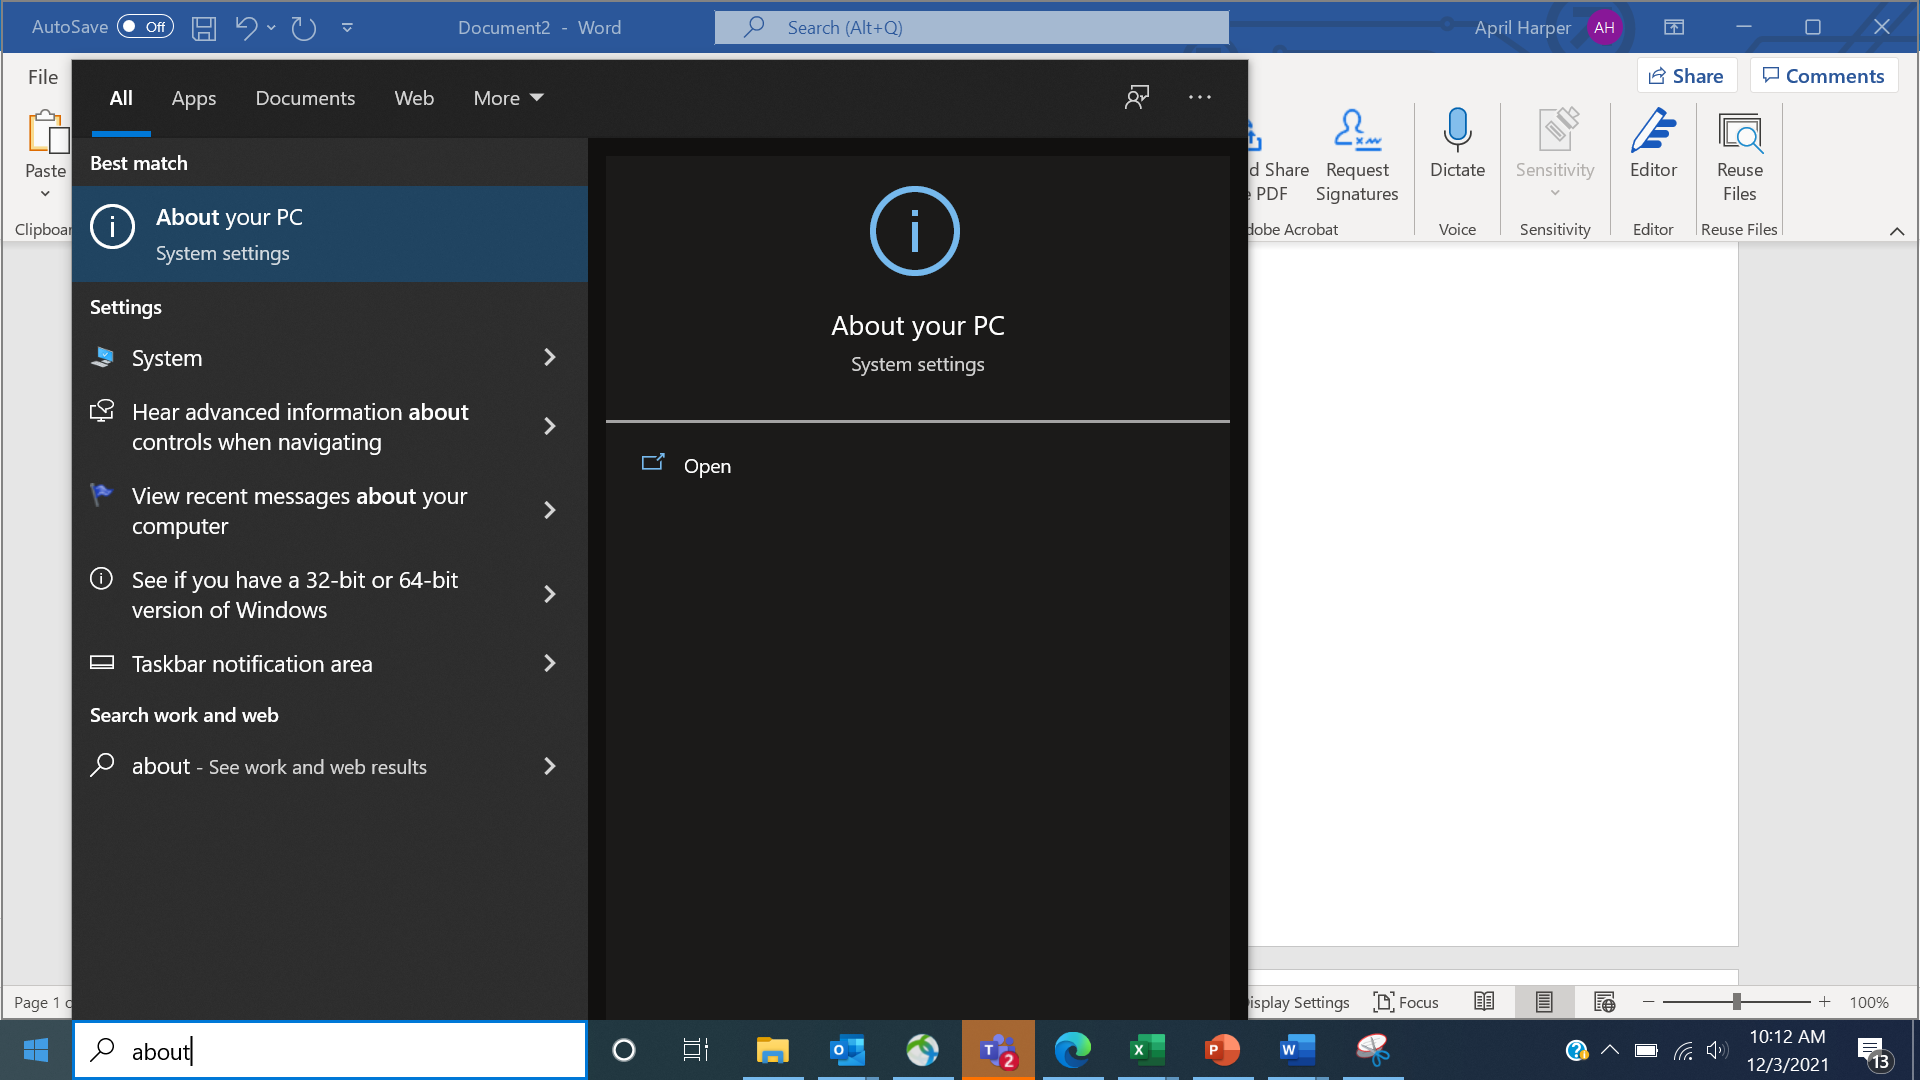The image size is (1920, 1080).
Task: Open search panel options ellipsis
Action: 1200,97
